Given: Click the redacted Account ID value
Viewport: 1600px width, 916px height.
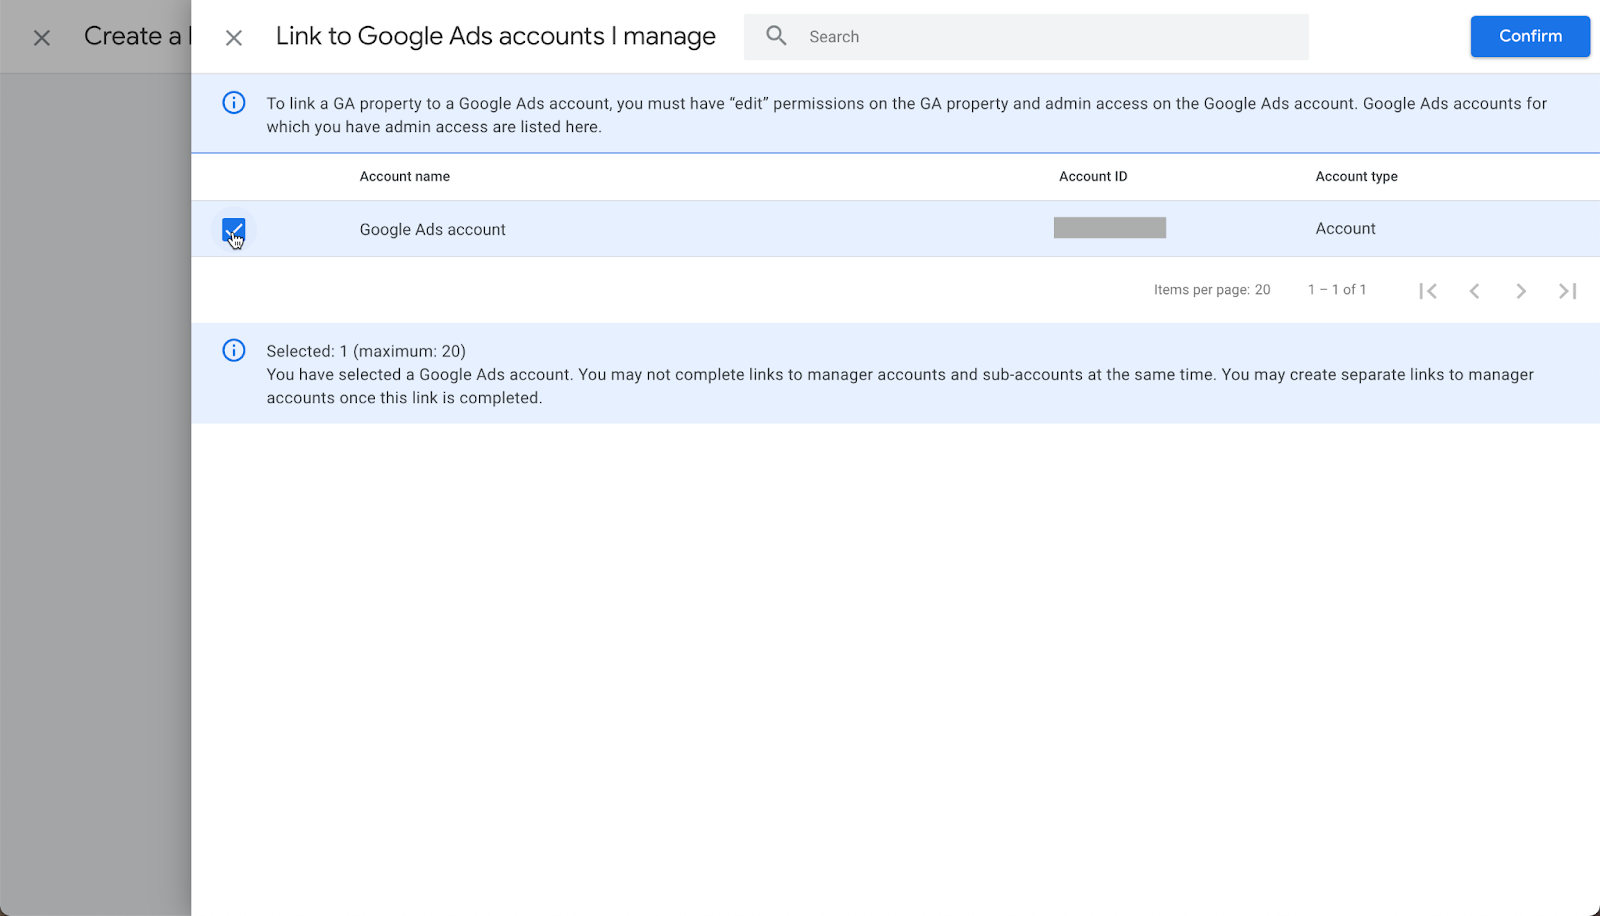Looking at the screenshot, I should 1110,228.
